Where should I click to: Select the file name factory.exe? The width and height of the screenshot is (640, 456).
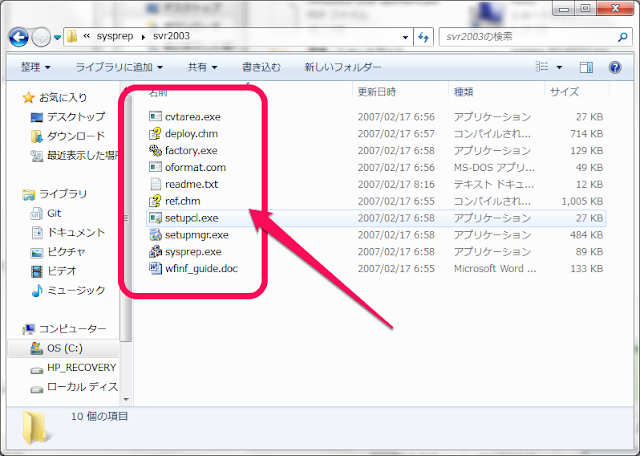(191, 151)
